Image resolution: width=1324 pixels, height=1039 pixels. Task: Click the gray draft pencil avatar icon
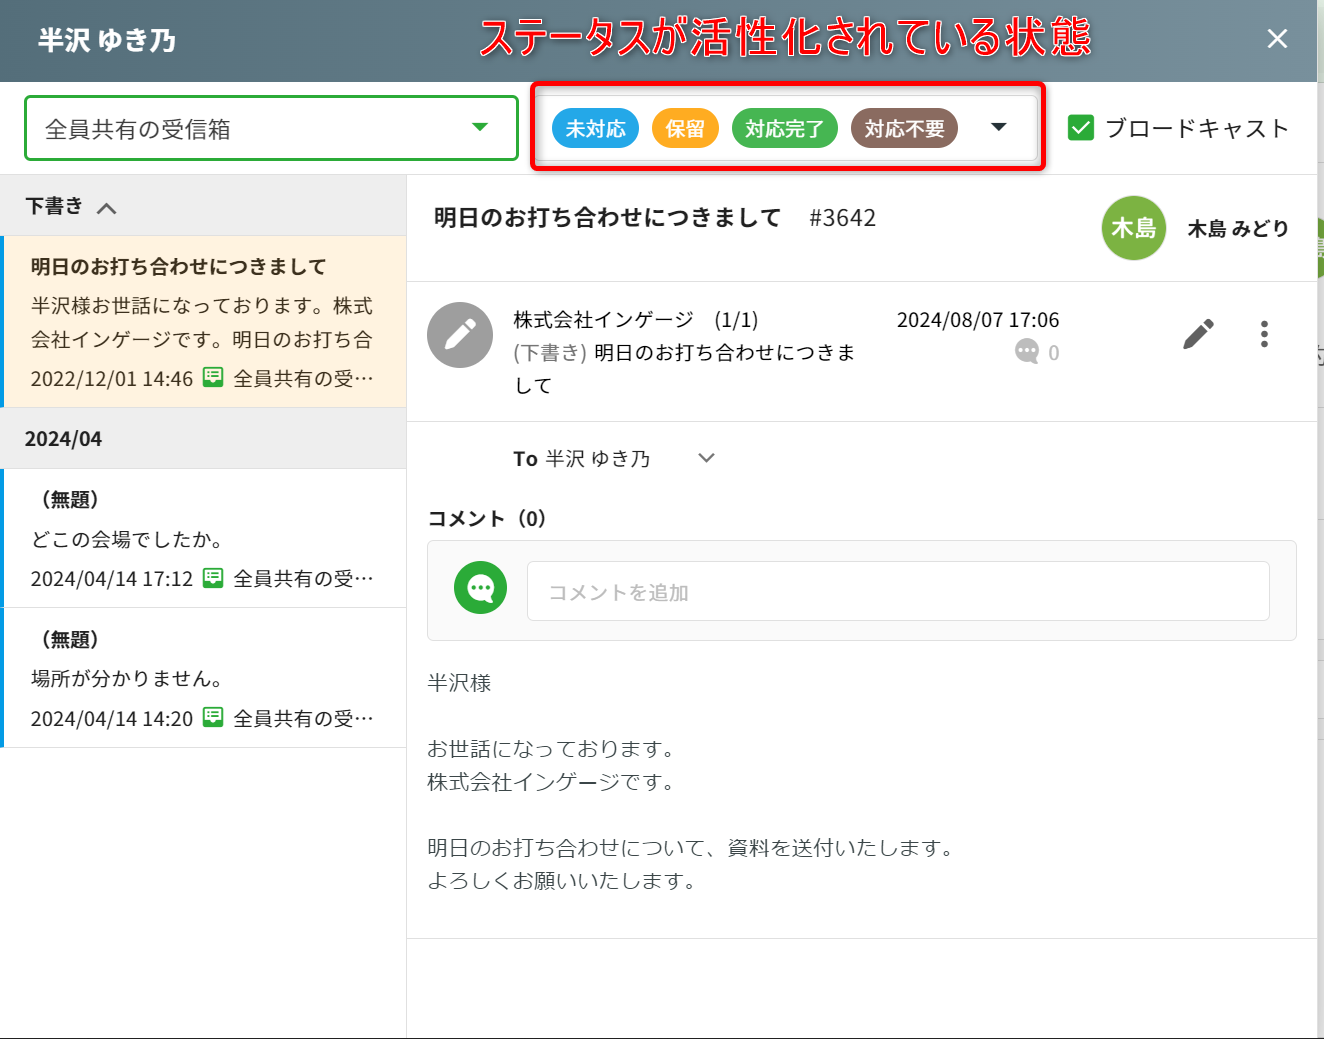pyautogui.click(x=460, y=335)
